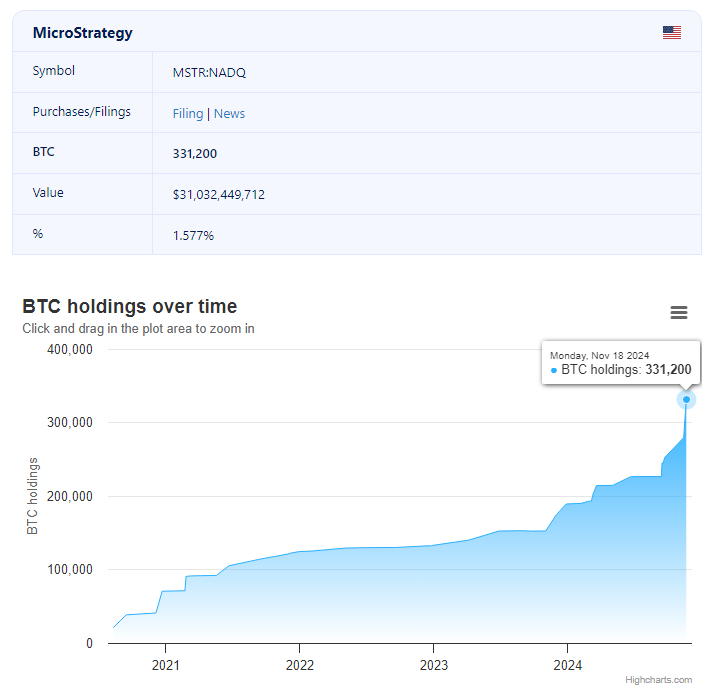The image size is (709, 692).
Task: Click the Highcharts.com credit link
Action: coord(658,680)
